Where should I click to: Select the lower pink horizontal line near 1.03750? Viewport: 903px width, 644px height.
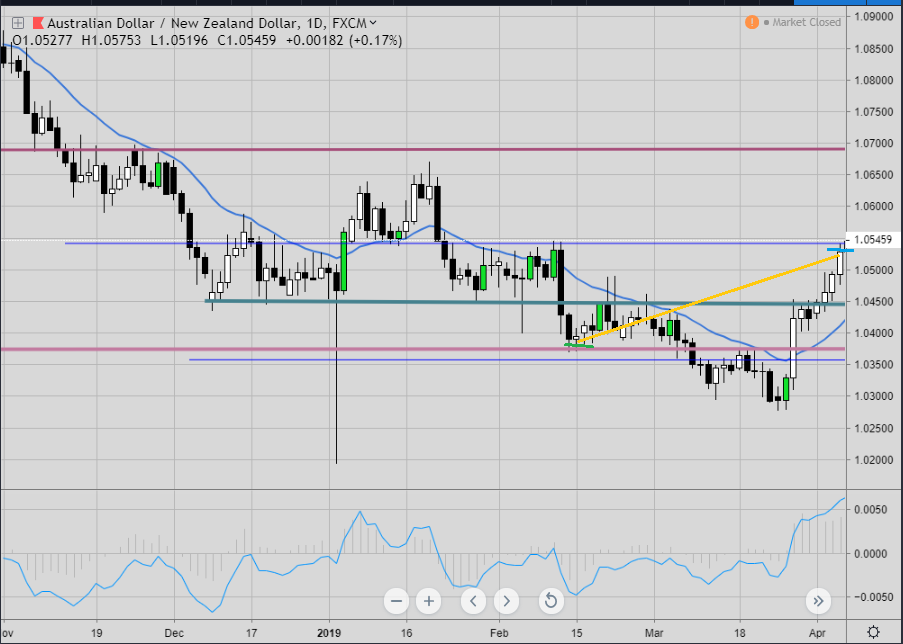pos(423,349)
